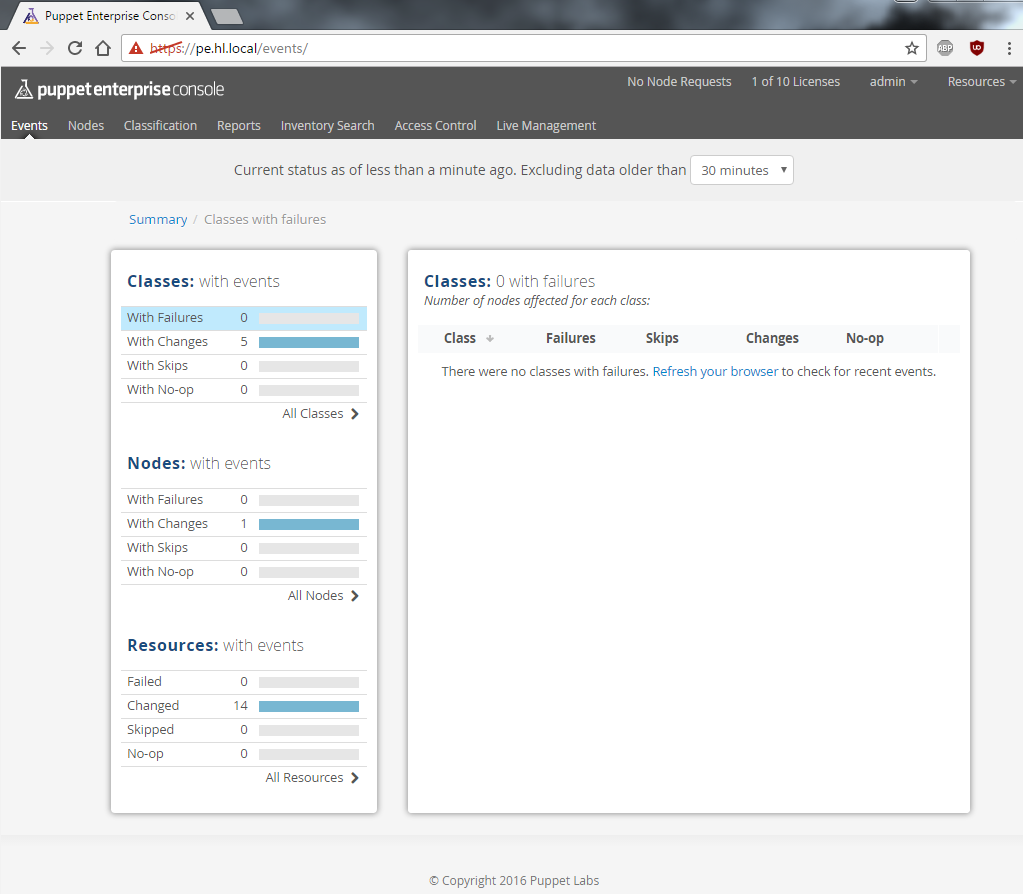Open a new browser tab
The height and width of the screenshot is (894, 1023).
click(227, 16)
